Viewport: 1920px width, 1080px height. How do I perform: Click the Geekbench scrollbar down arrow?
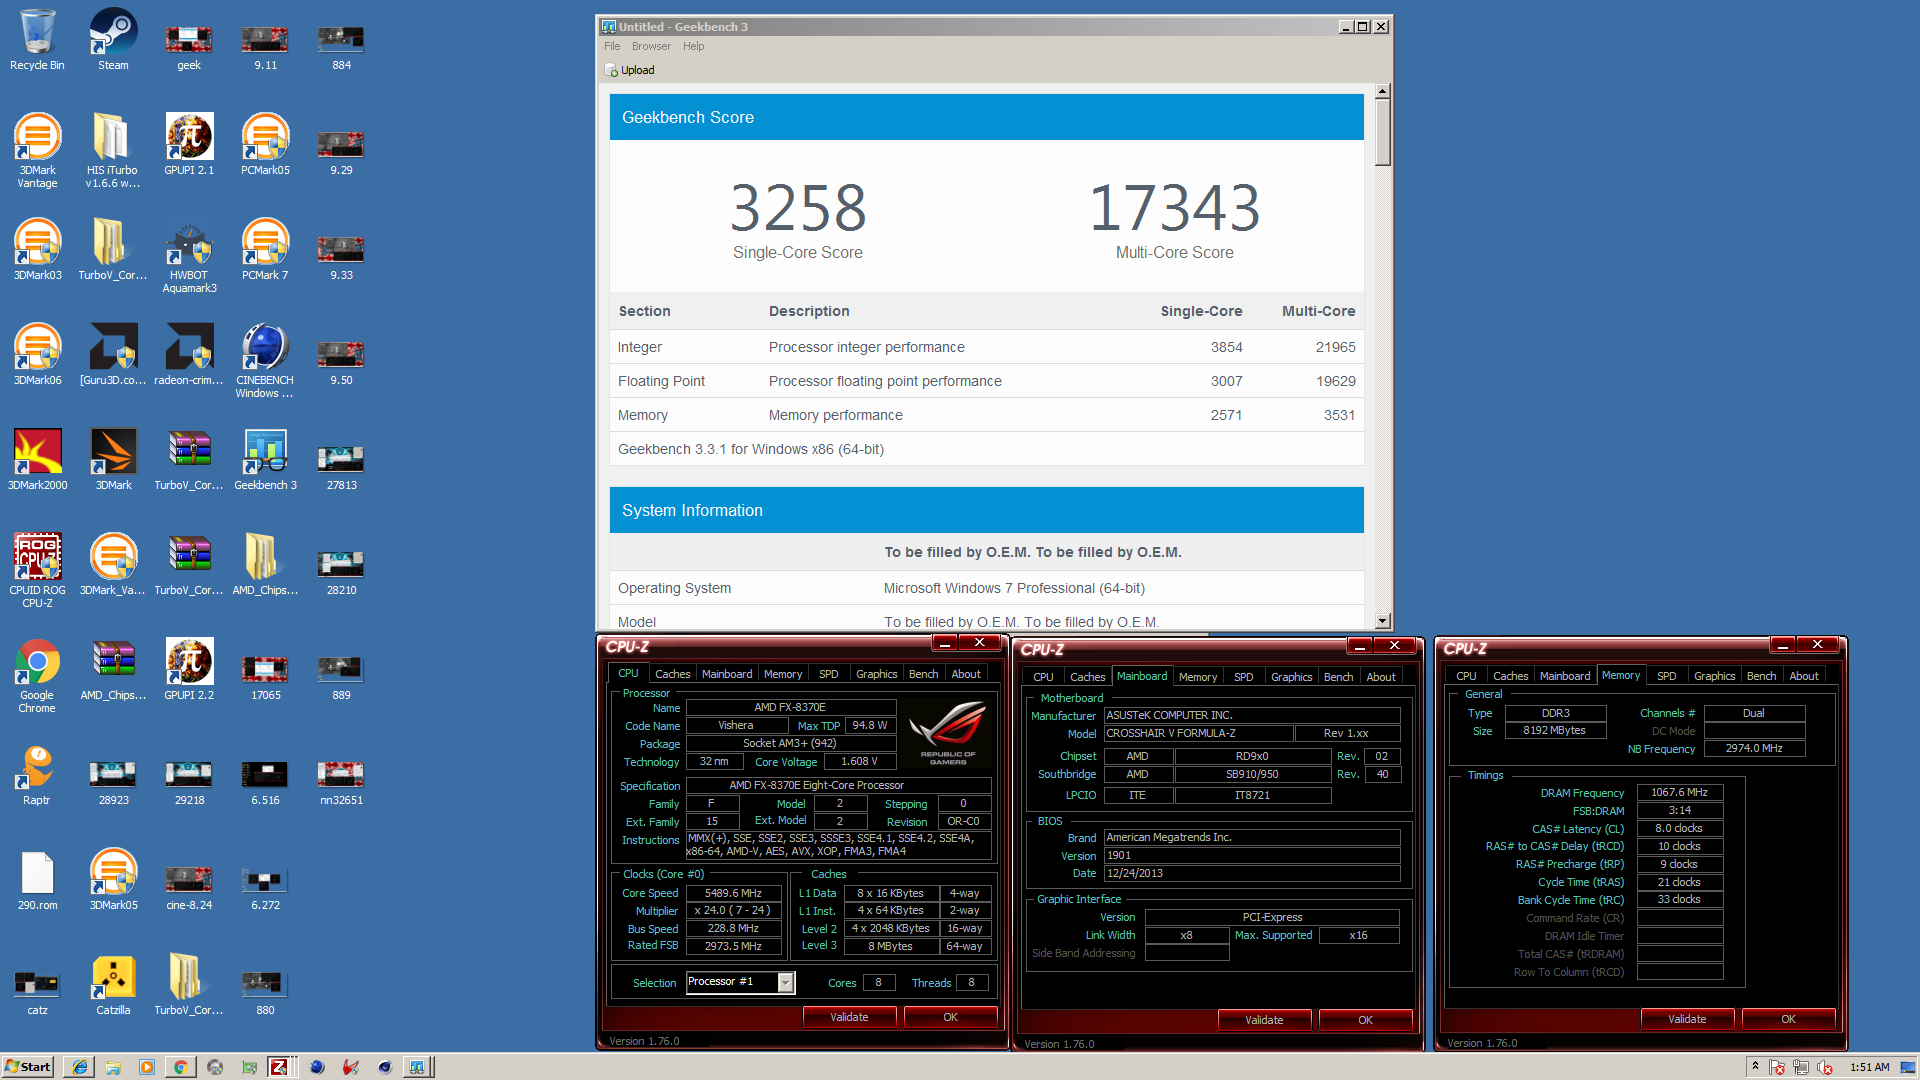click(1382, 621)
